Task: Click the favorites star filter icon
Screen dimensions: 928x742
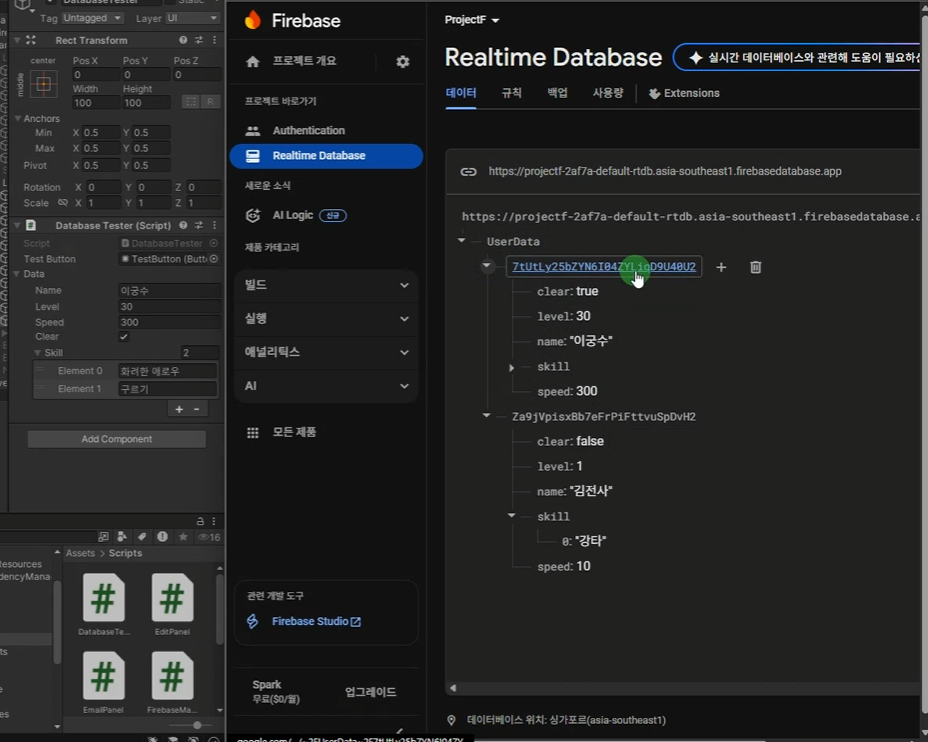Action: click(x=183, y=537)
